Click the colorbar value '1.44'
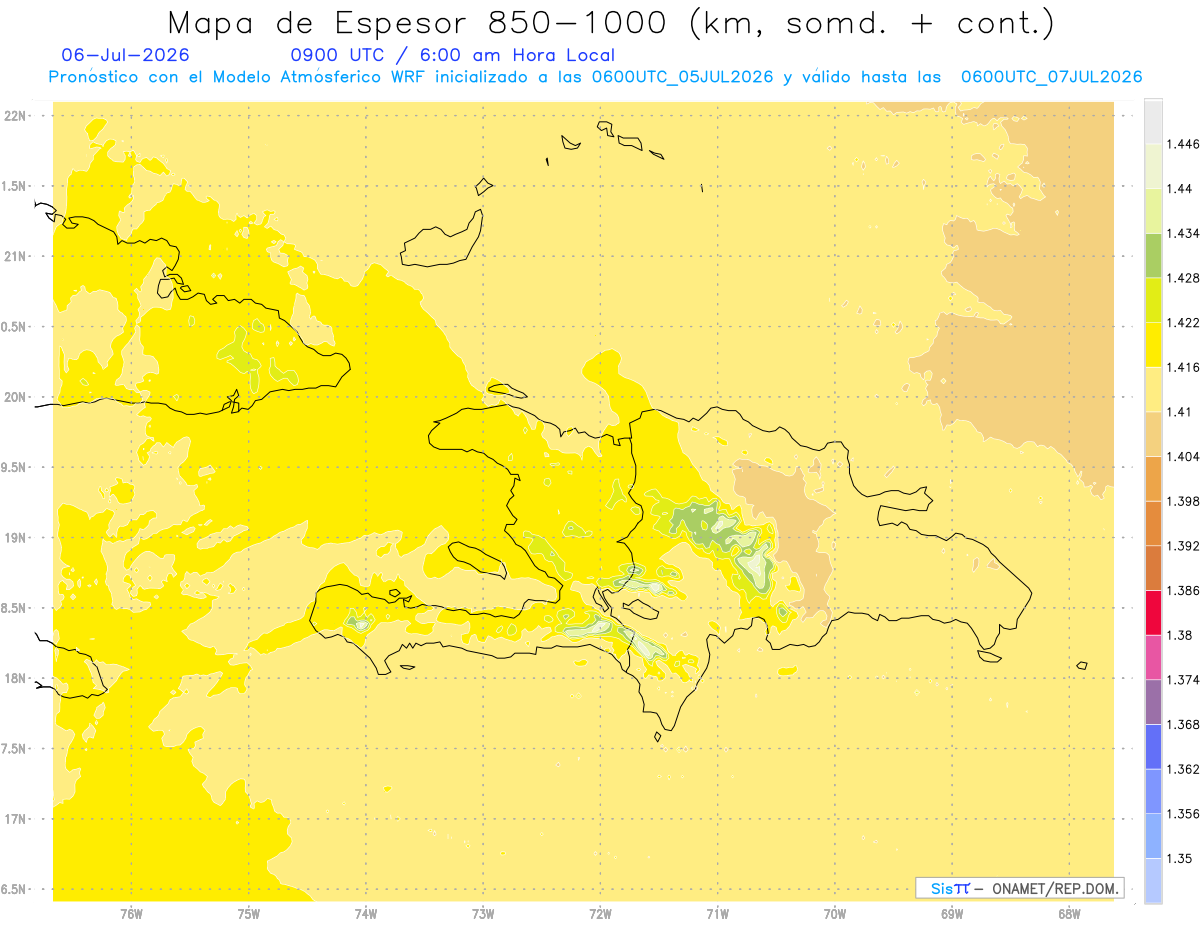This screenshot has height=927, width=1200. coord(1179,189)
